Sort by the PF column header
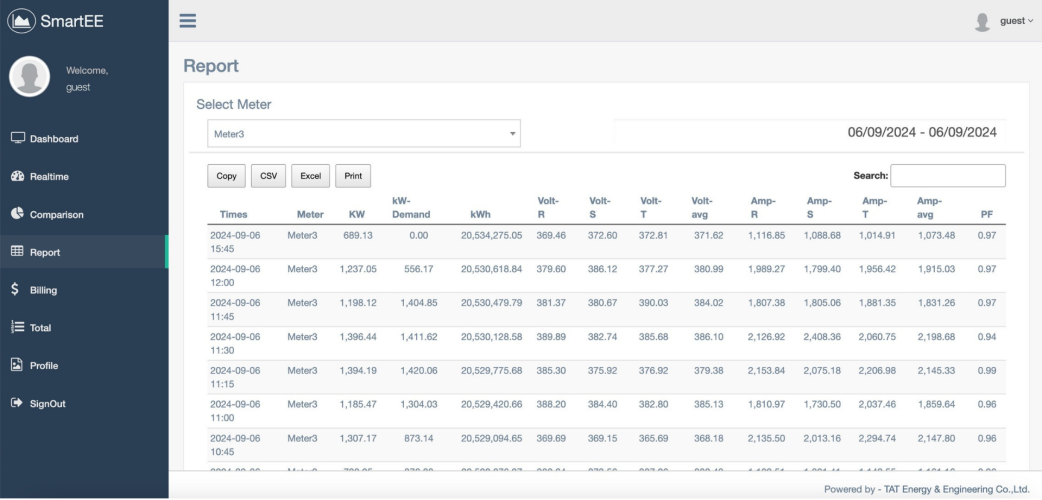Image resolution: width=1042 pixels, height=500 pixels. coord(987,214)
